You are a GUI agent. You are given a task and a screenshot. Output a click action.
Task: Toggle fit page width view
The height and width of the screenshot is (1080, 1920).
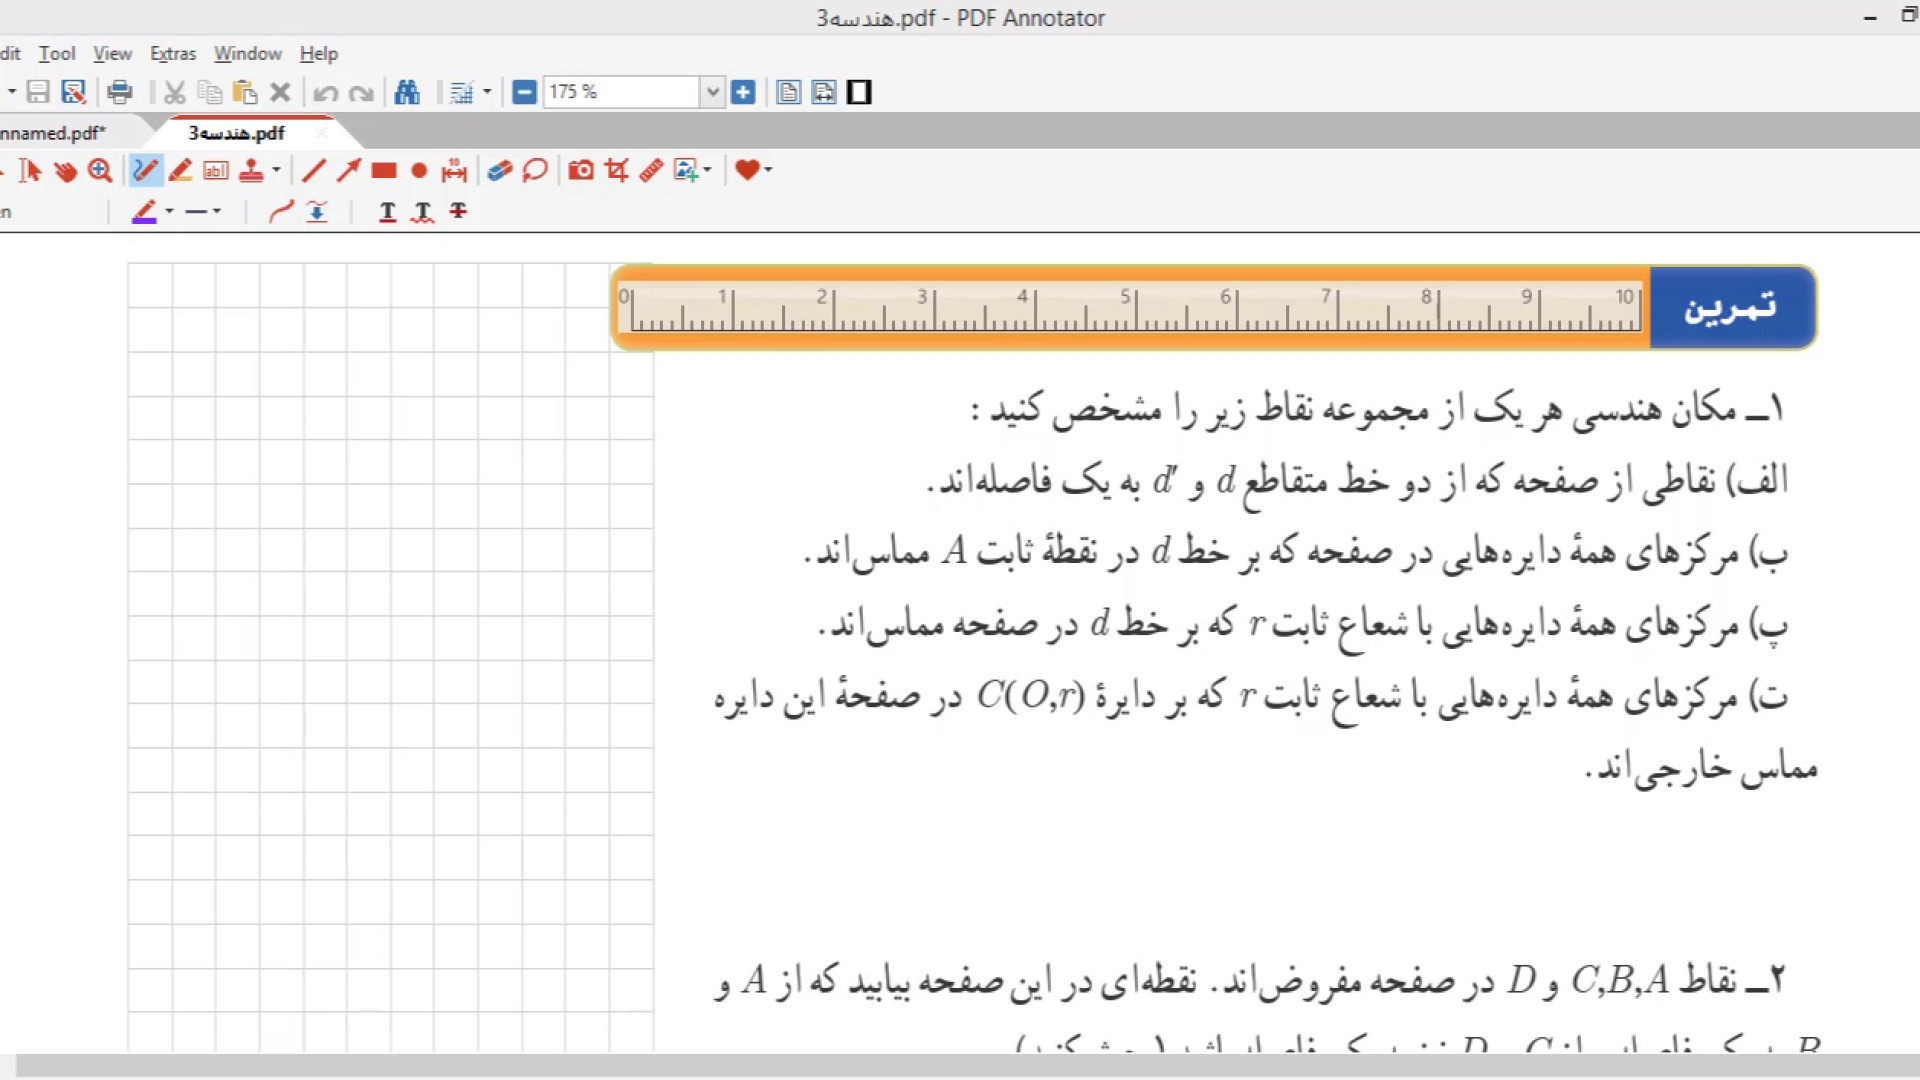[824, 93]
